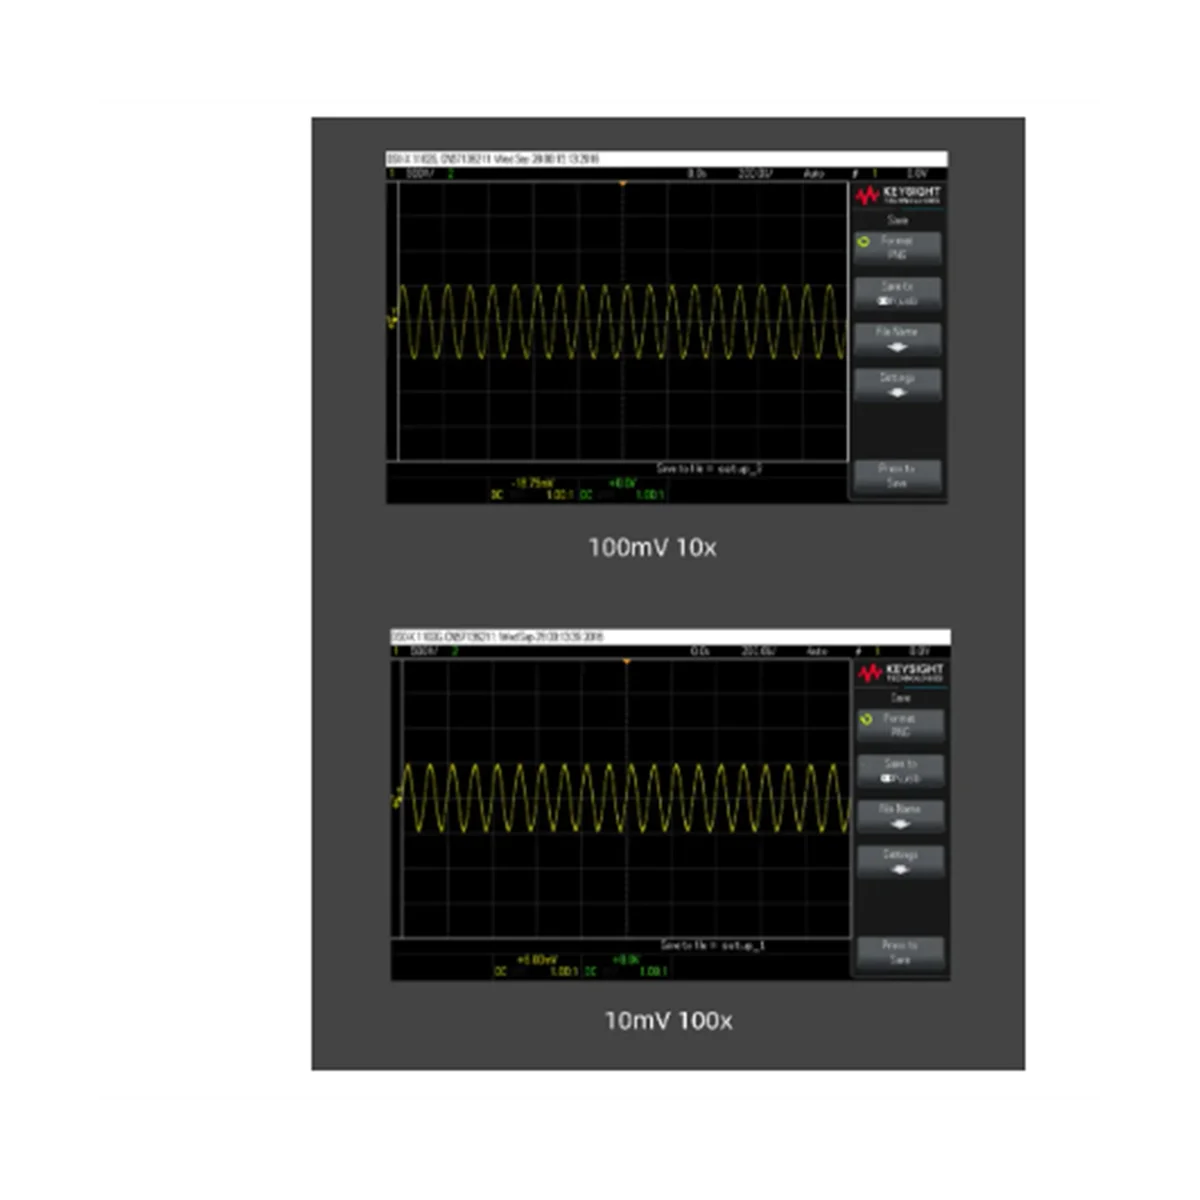This screenshot has height=1200, width=1200.
Task: Click the channel 1 ground marker on the bottom scope
Action: (x=397, y=799)
